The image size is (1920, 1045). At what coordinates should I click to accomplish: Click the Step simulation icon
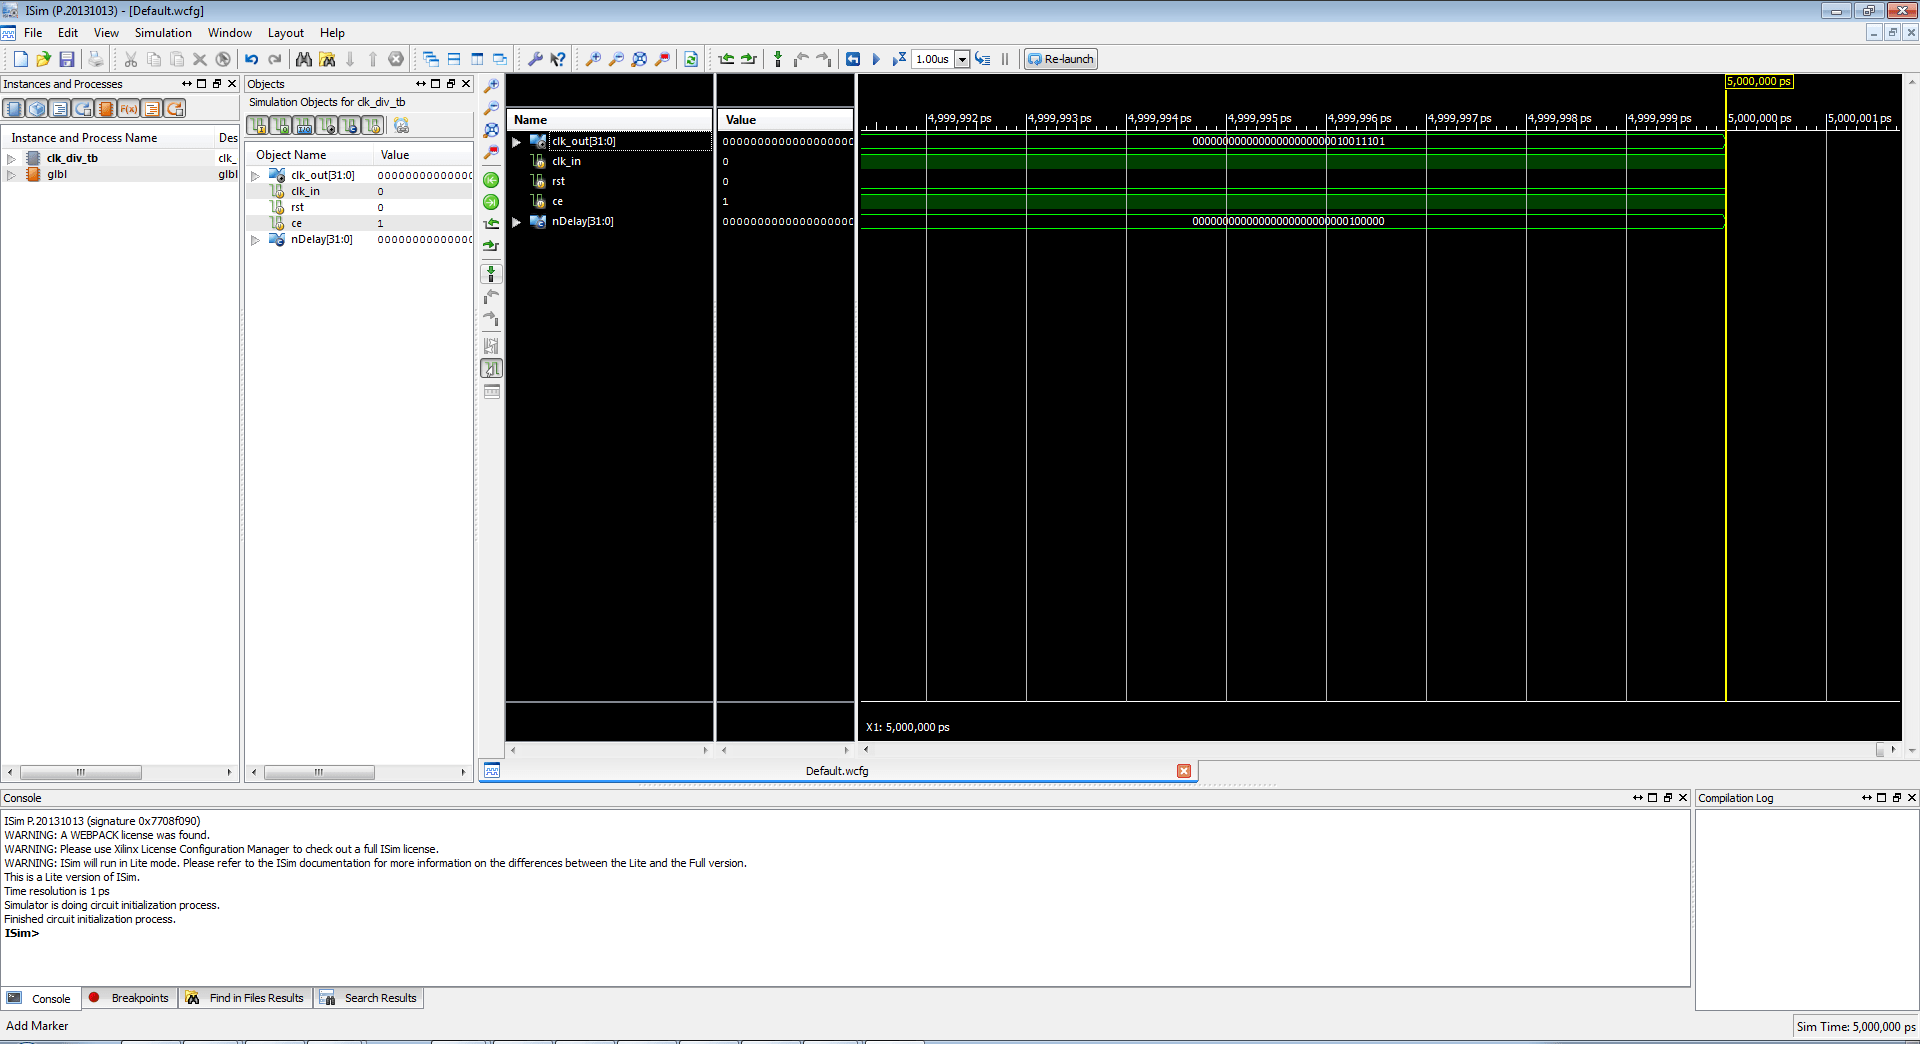point(983,59)
